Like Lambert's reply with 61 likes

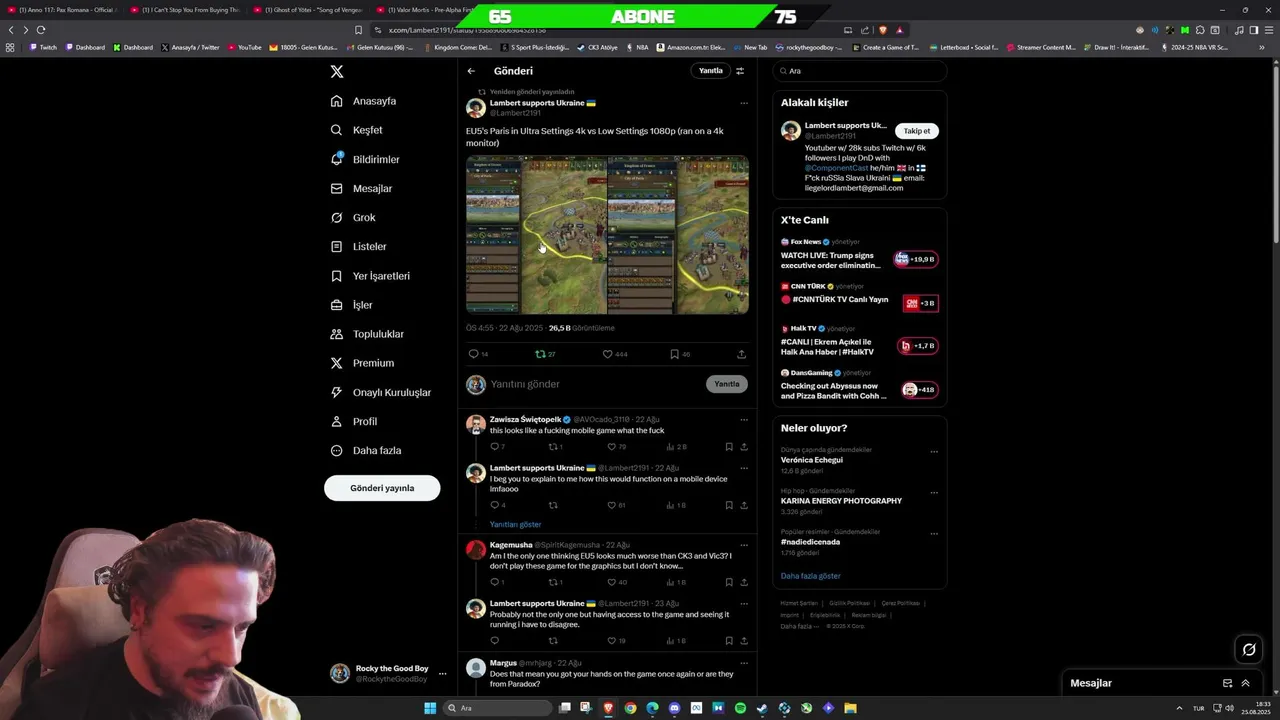tap(615, 505)
